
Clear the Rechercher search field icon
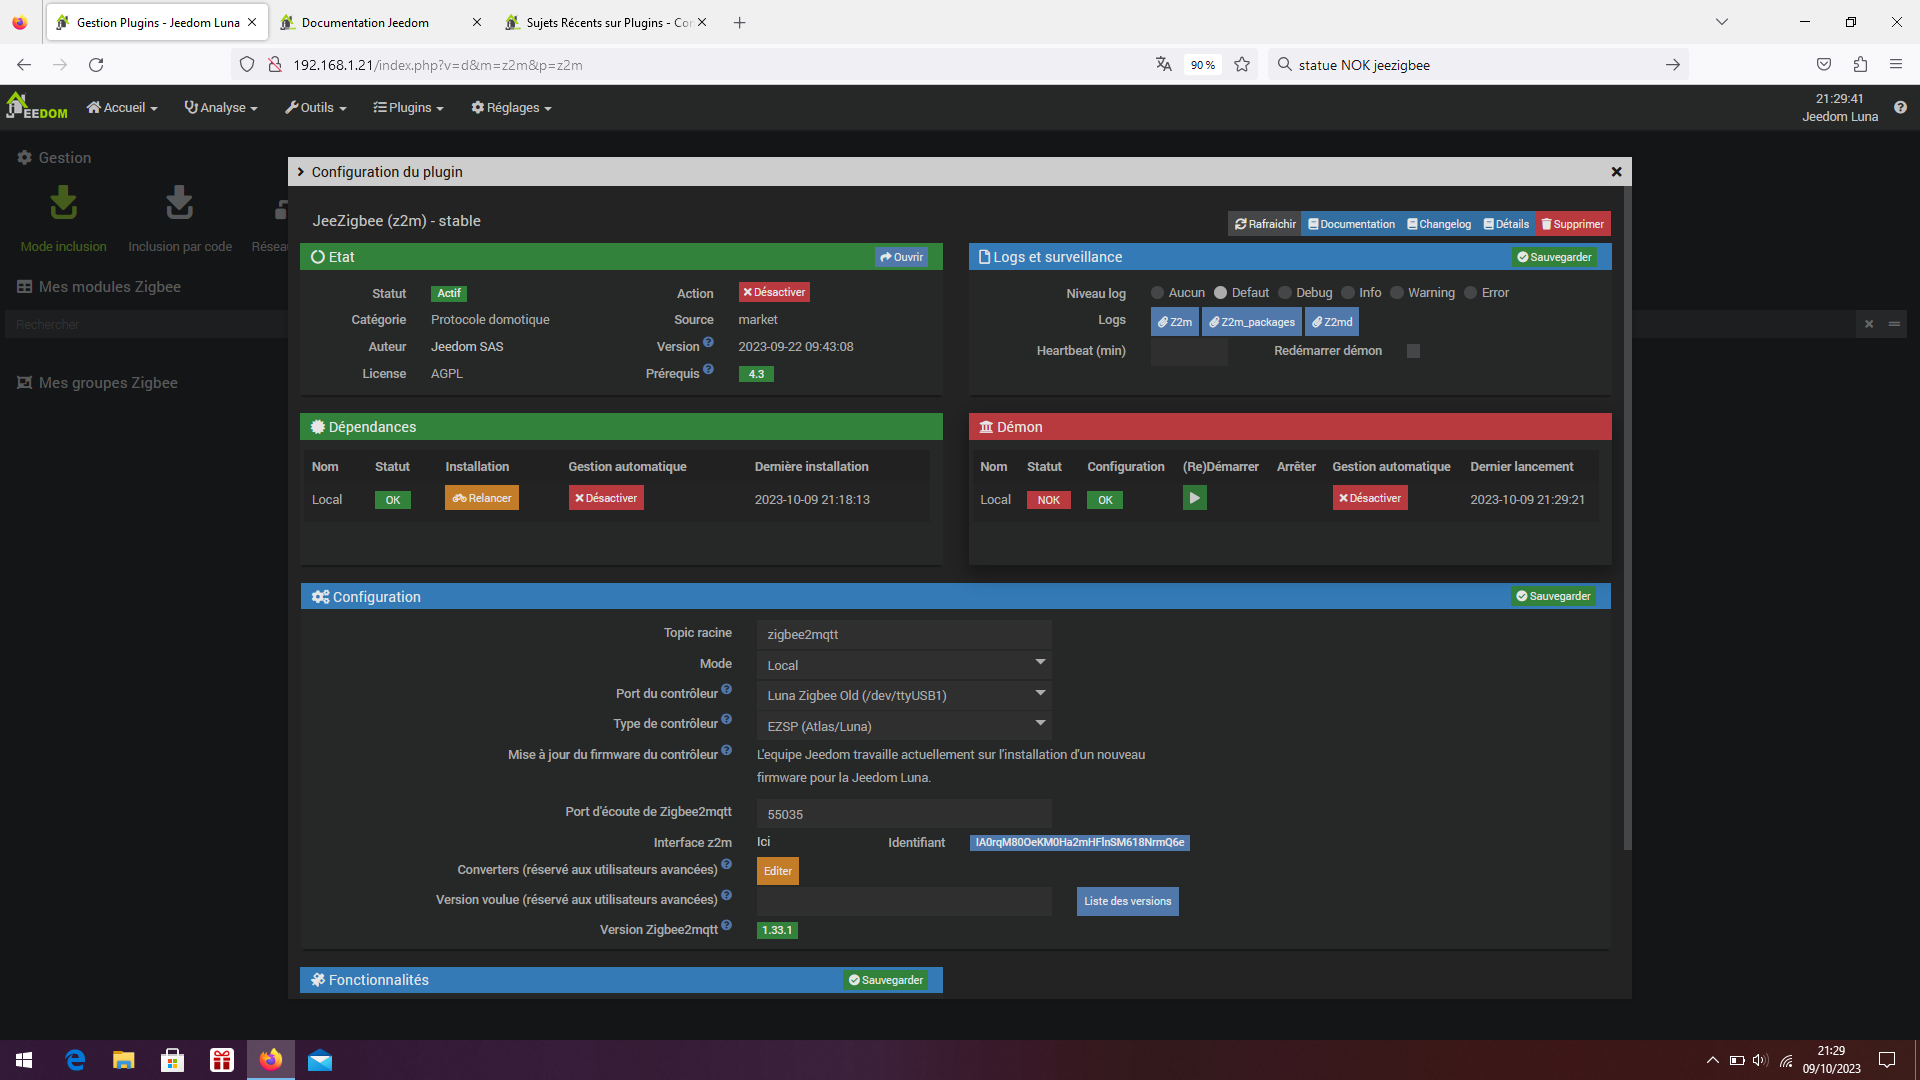point(1869,324)
